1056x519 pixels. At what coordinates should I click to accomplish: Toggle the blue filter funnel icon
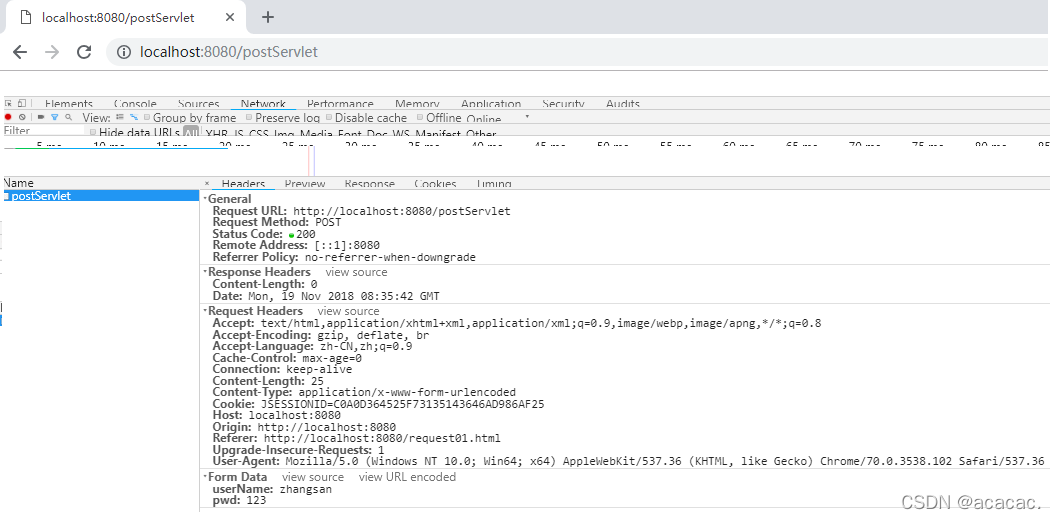(x=55, y=117)
